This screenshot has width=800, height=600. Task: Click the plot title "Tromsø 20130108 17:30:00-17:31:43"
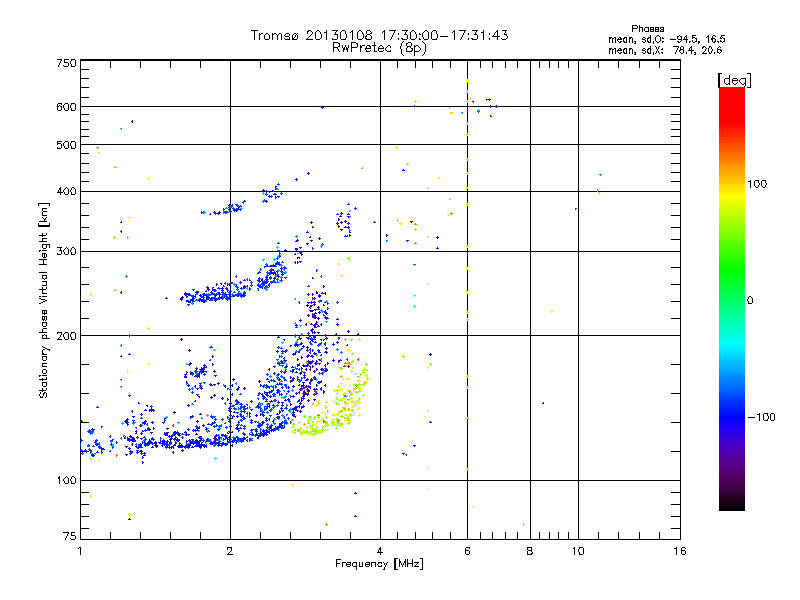point(379,35)
